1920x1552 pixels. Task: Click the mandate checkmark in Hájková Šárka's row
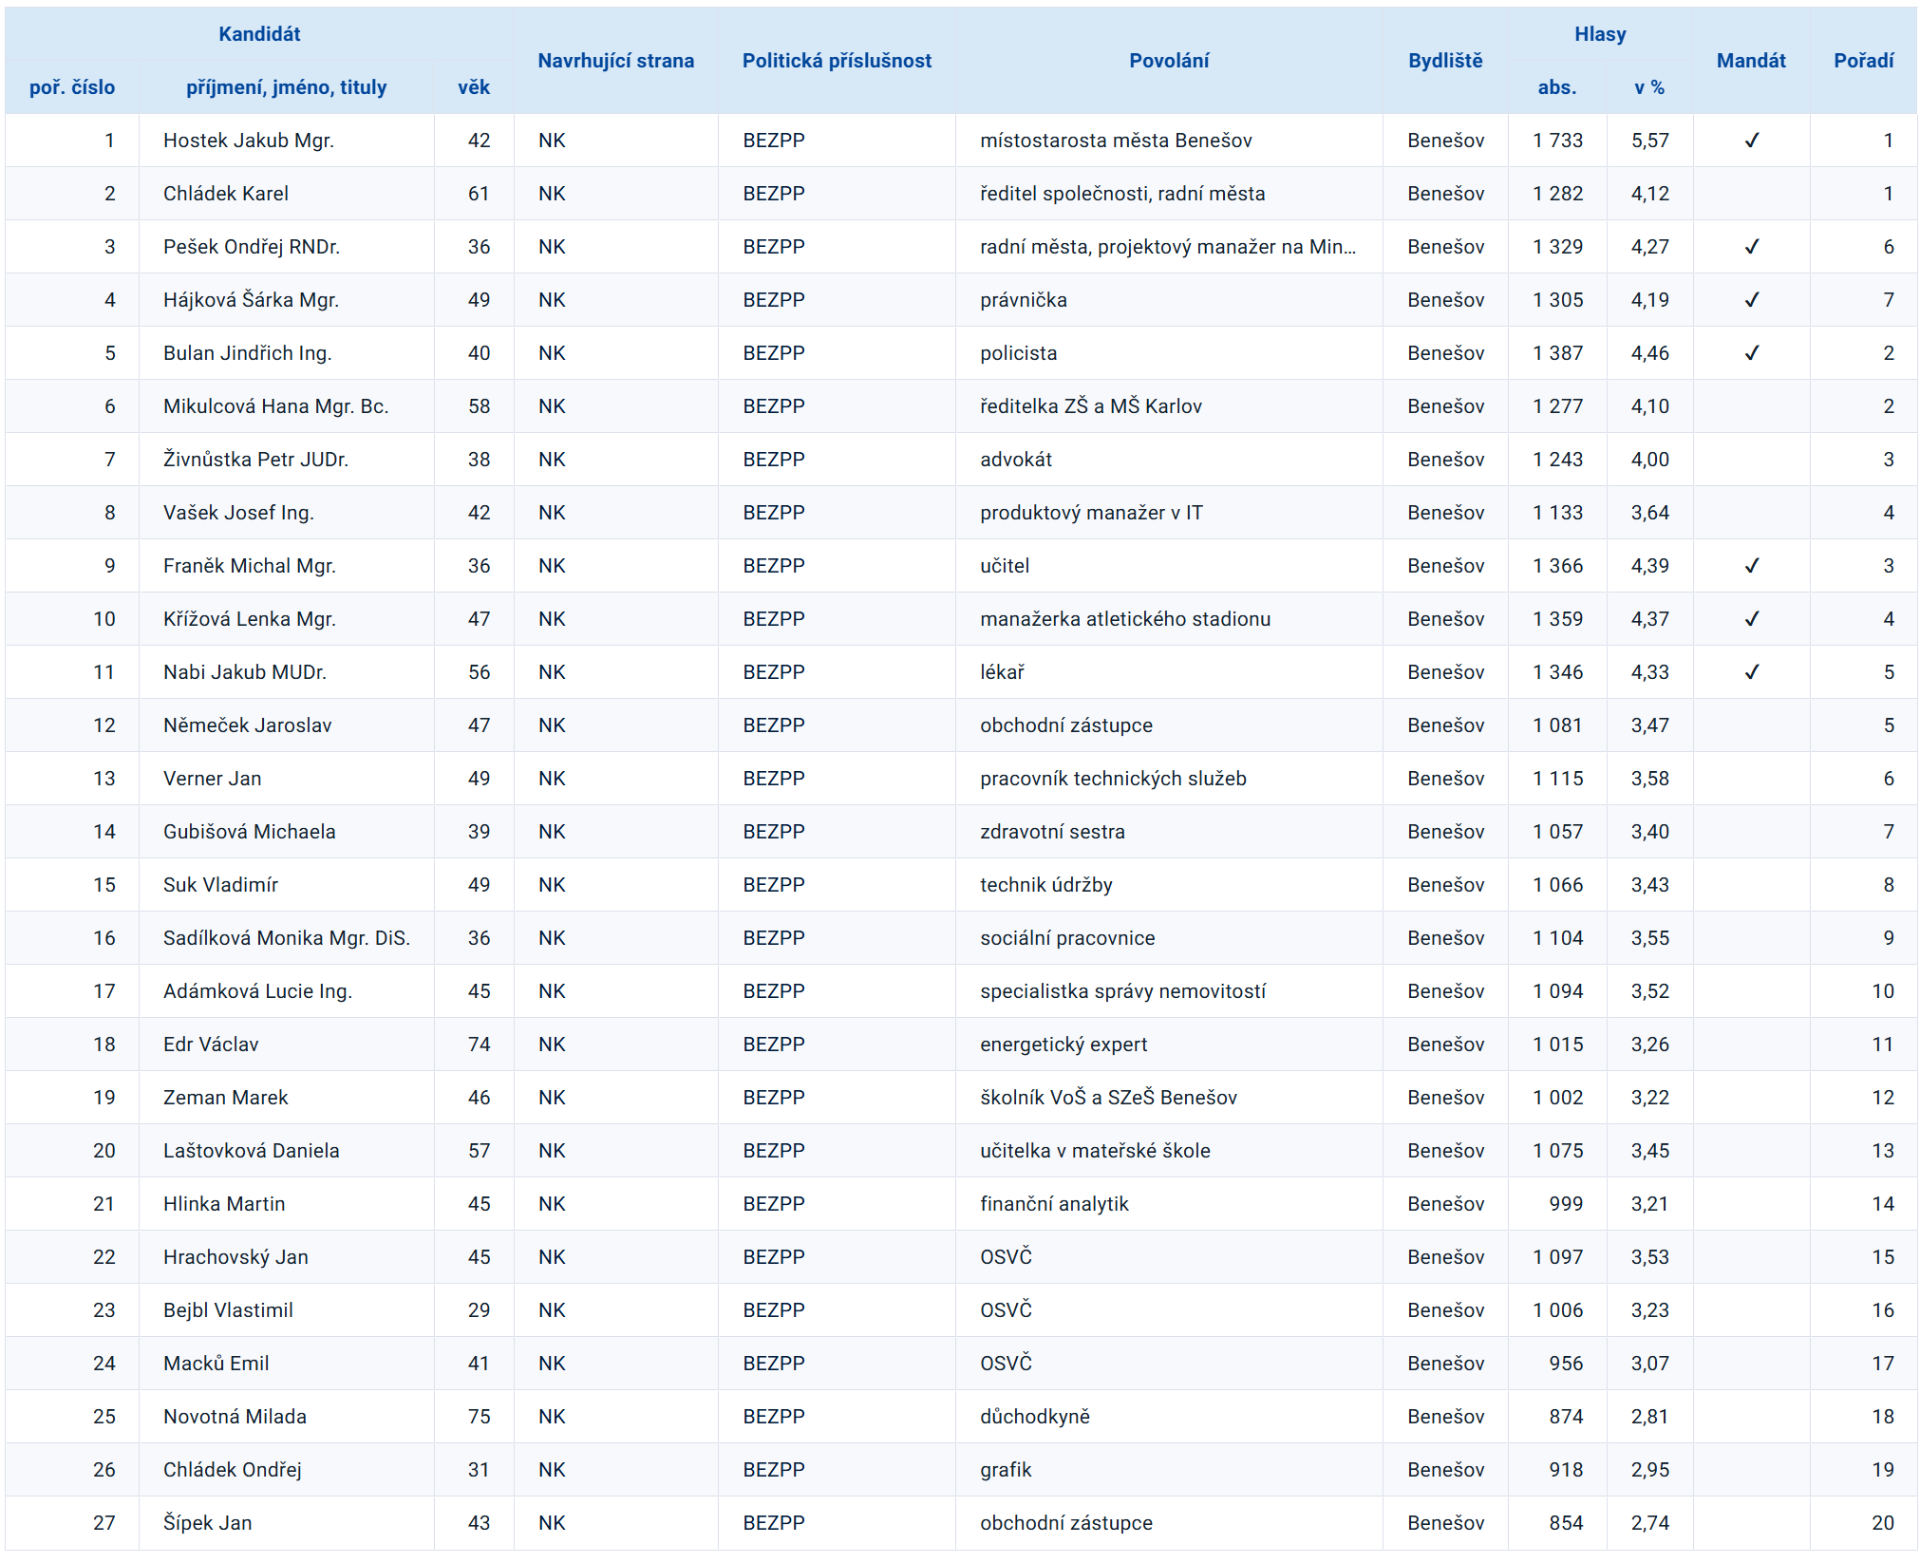(1750, 300)
